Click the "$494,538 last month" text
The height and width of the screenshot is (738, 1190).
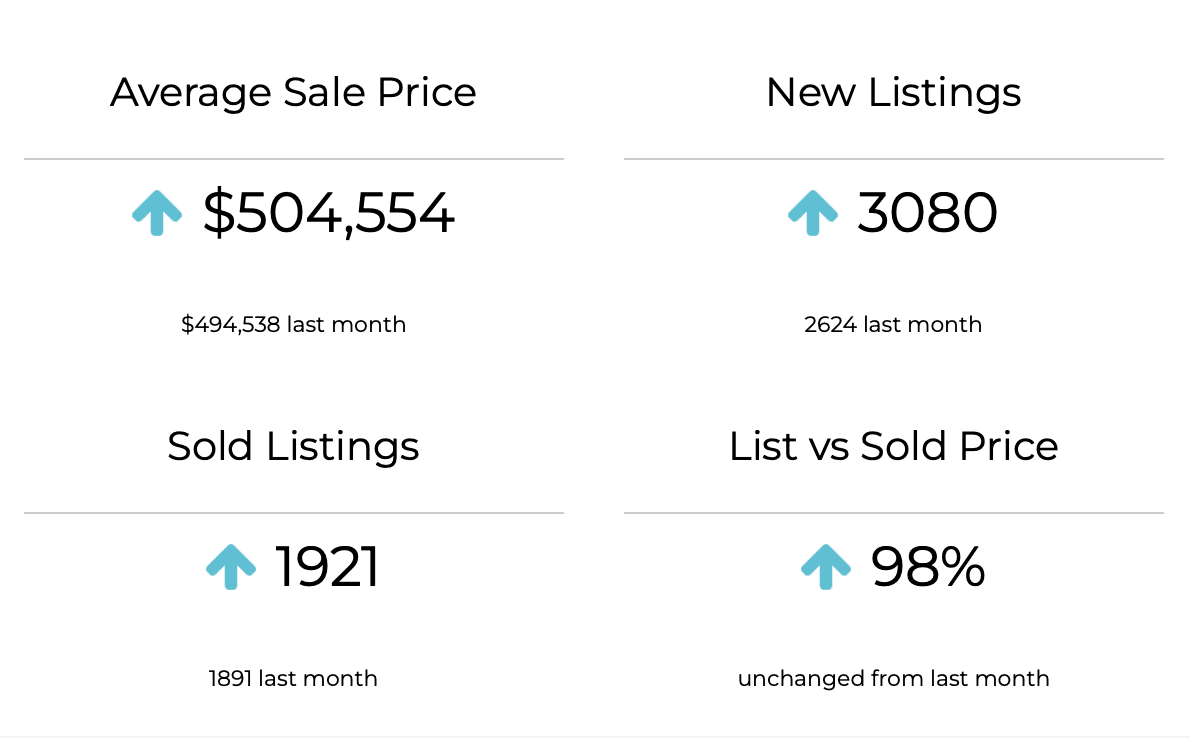coord(293,324)
